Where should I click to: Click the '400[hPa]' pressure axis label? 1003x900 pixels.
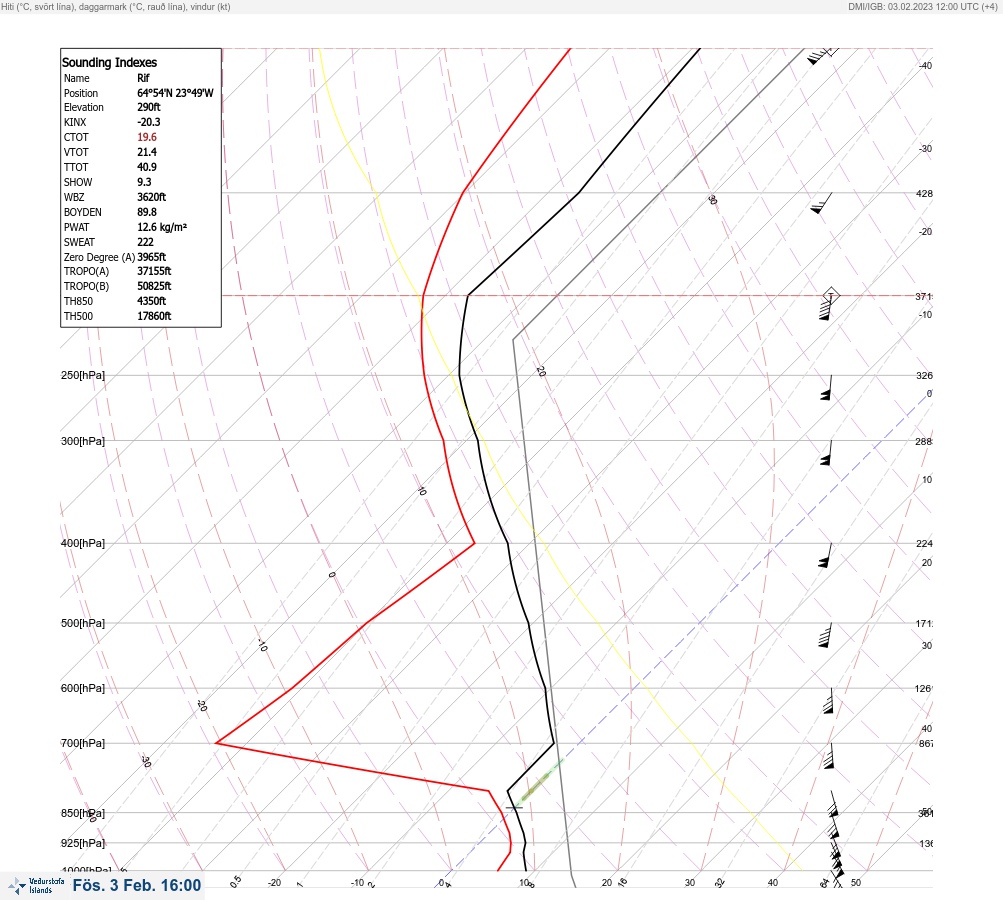point(83,543)
